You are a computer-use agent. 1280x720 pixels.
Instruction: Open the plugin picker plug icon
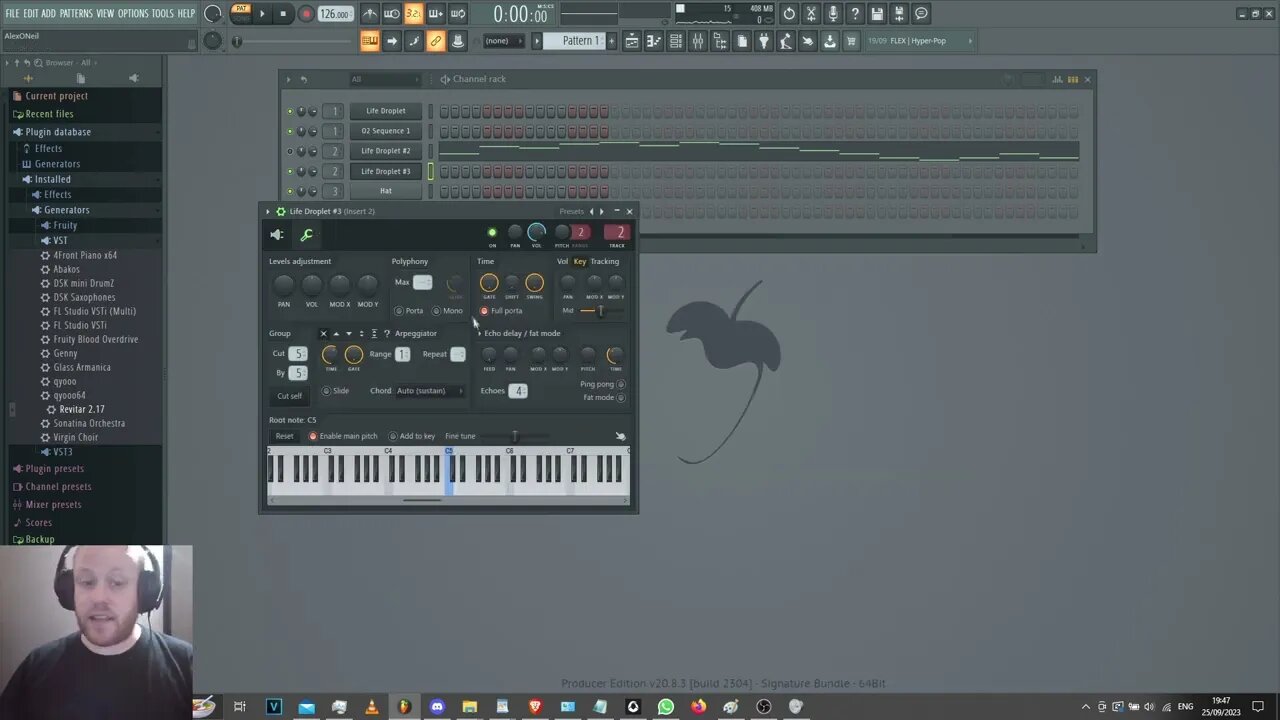tap(764, 41)
